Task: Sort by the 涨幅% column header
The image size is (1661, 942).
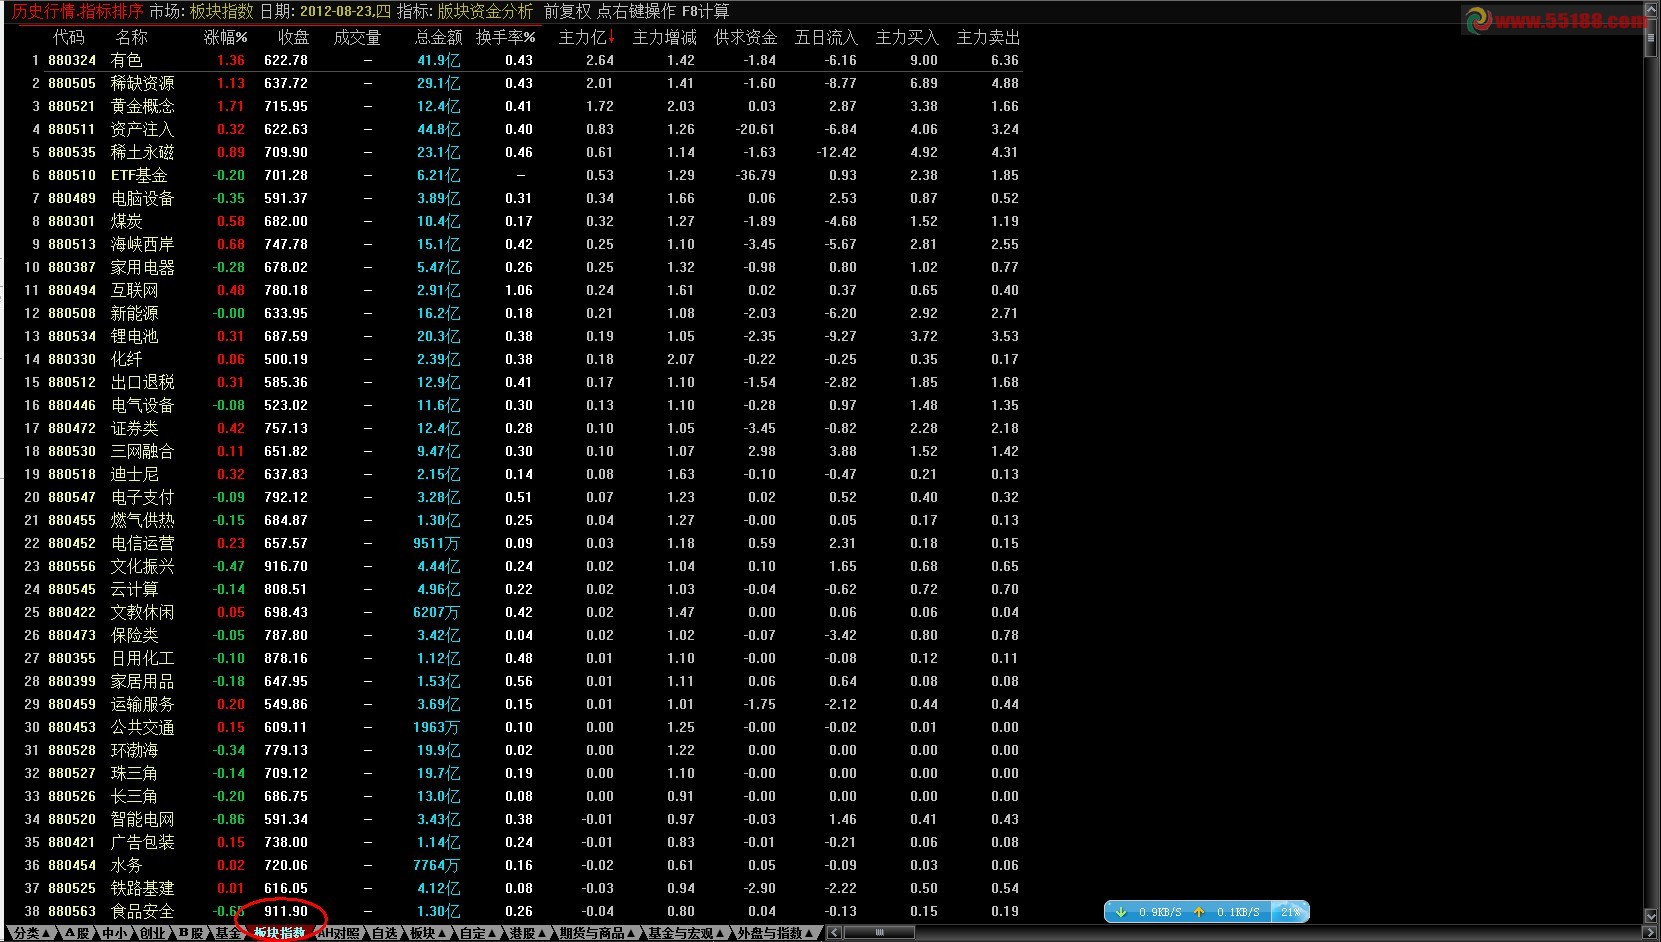Action: pos(225,37)
